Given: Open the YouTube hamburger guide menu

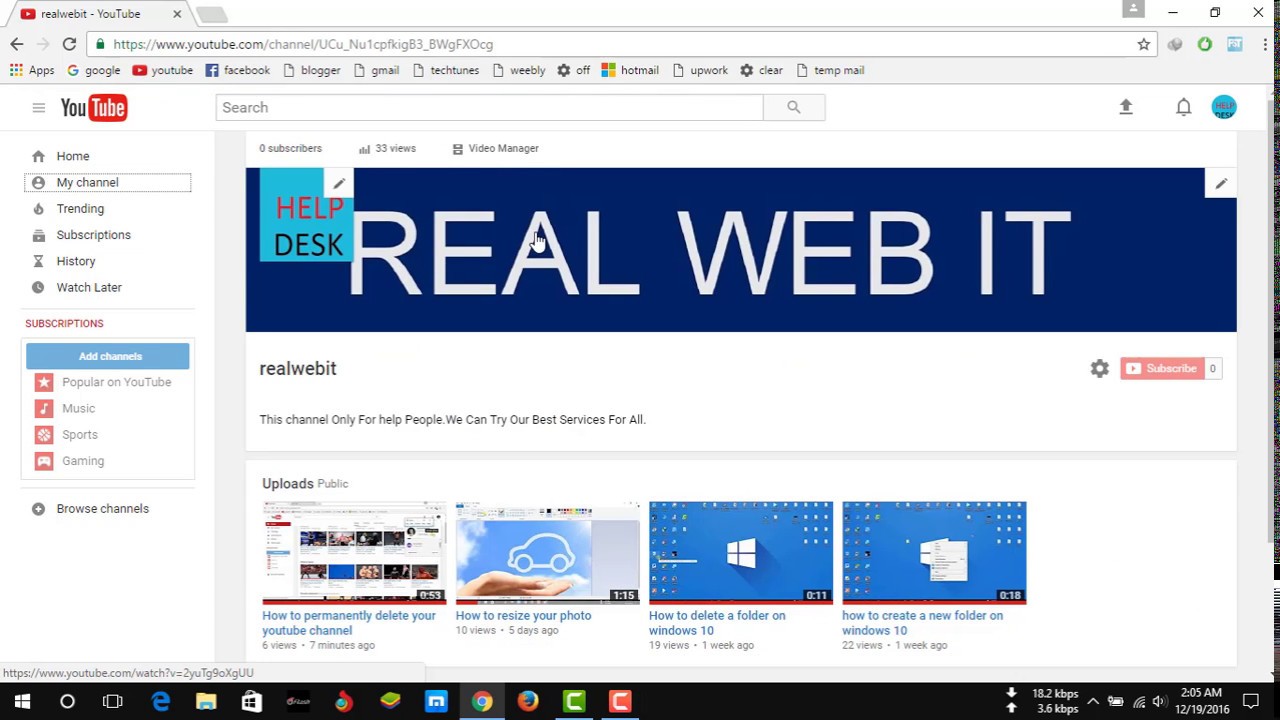Looking at the screenshot, I should click(x=38, y=108).
